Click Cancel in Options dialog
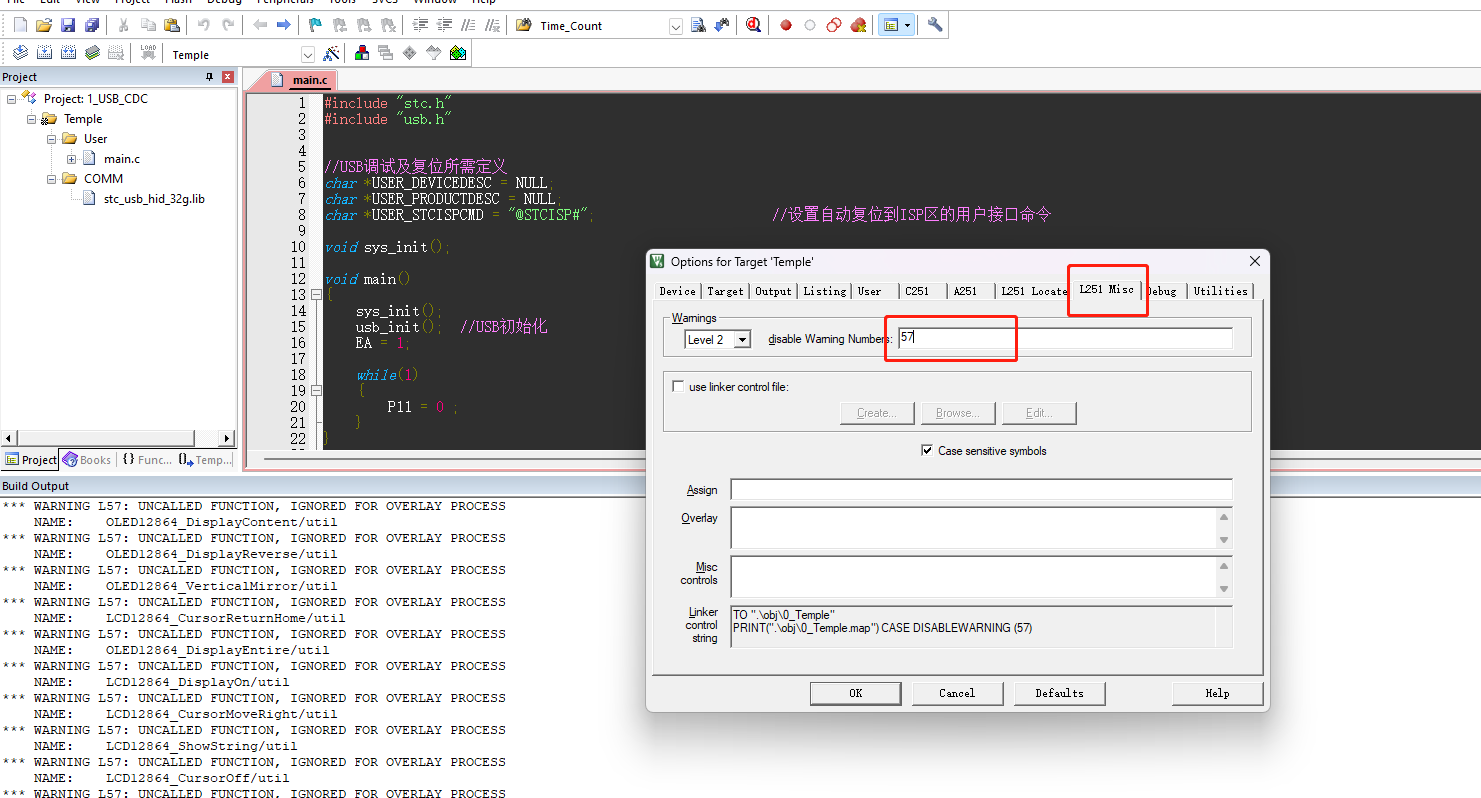This screenshot has height=798, width=1481. click(957, 693)
